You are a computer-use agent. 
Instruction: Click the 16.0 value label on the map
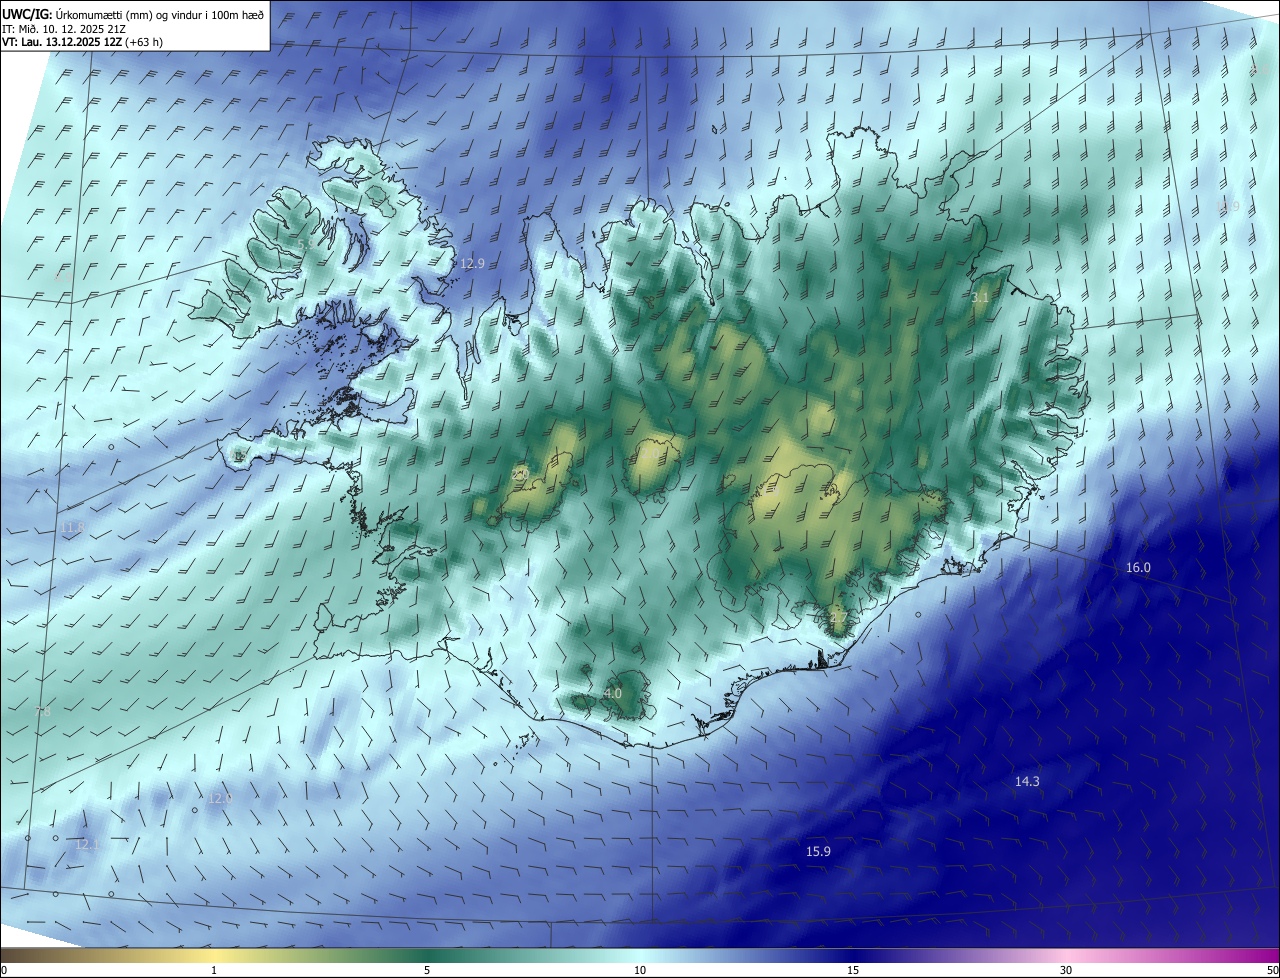(x=1138, y=568)
